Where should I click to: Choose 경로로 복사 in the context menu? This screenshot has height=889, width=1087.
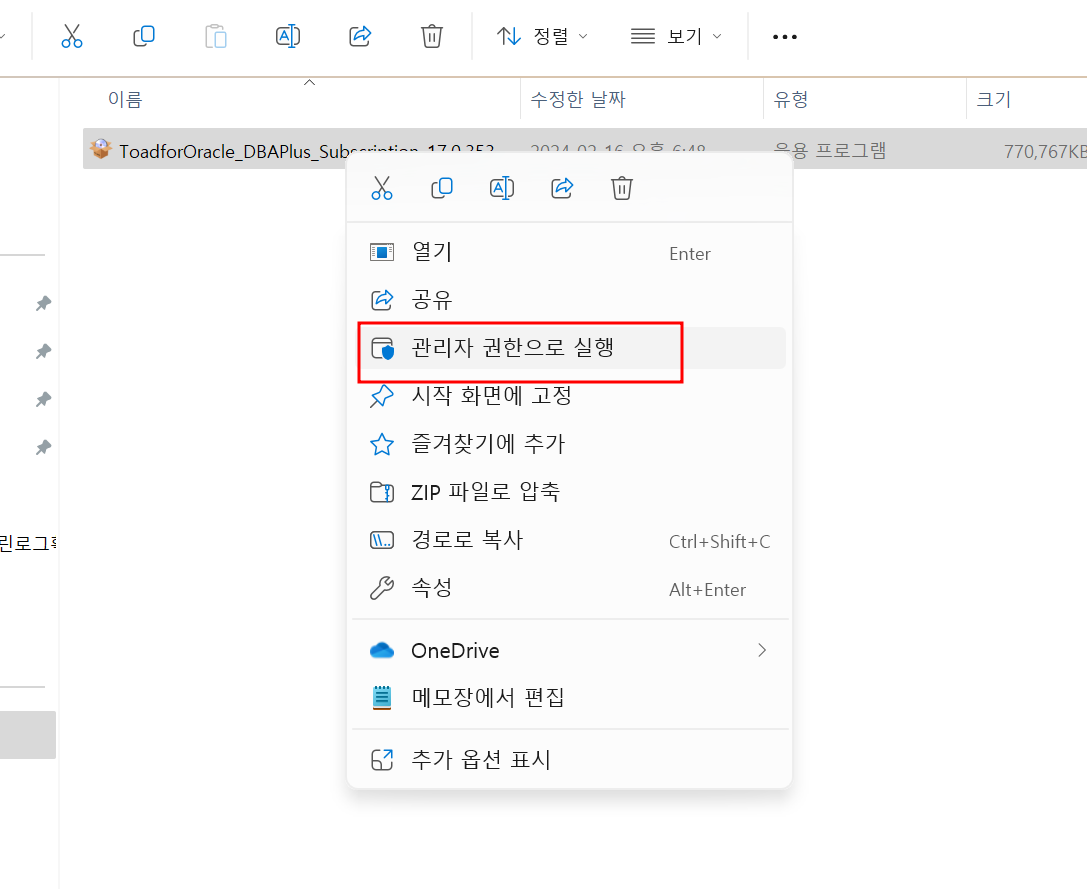[569, 540]
